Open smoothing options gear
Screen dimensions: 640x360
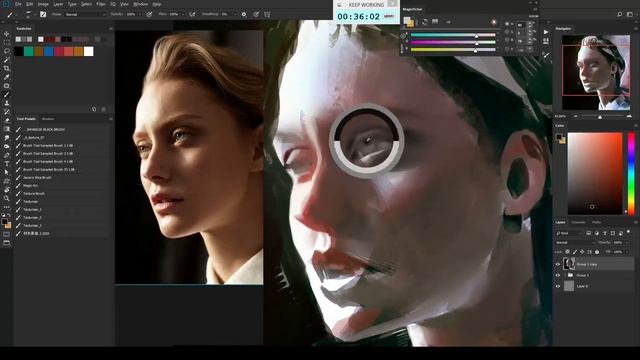(x=244, y=14)
